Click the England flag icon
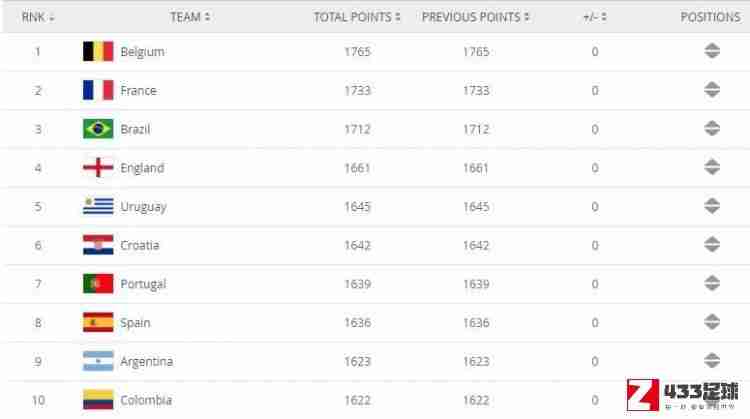The width and height of the screenshot is (750, 419). (x=98, y=168)
